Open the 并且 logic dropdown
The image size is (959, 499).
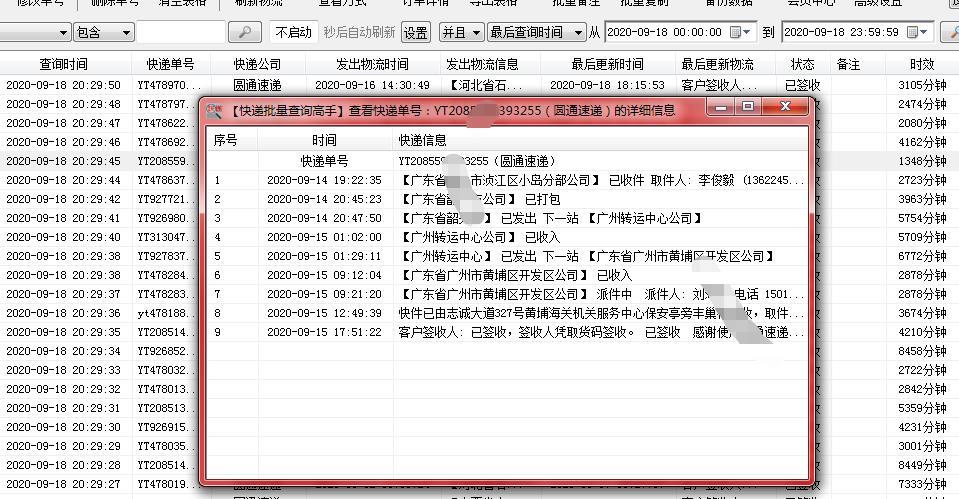462,32
